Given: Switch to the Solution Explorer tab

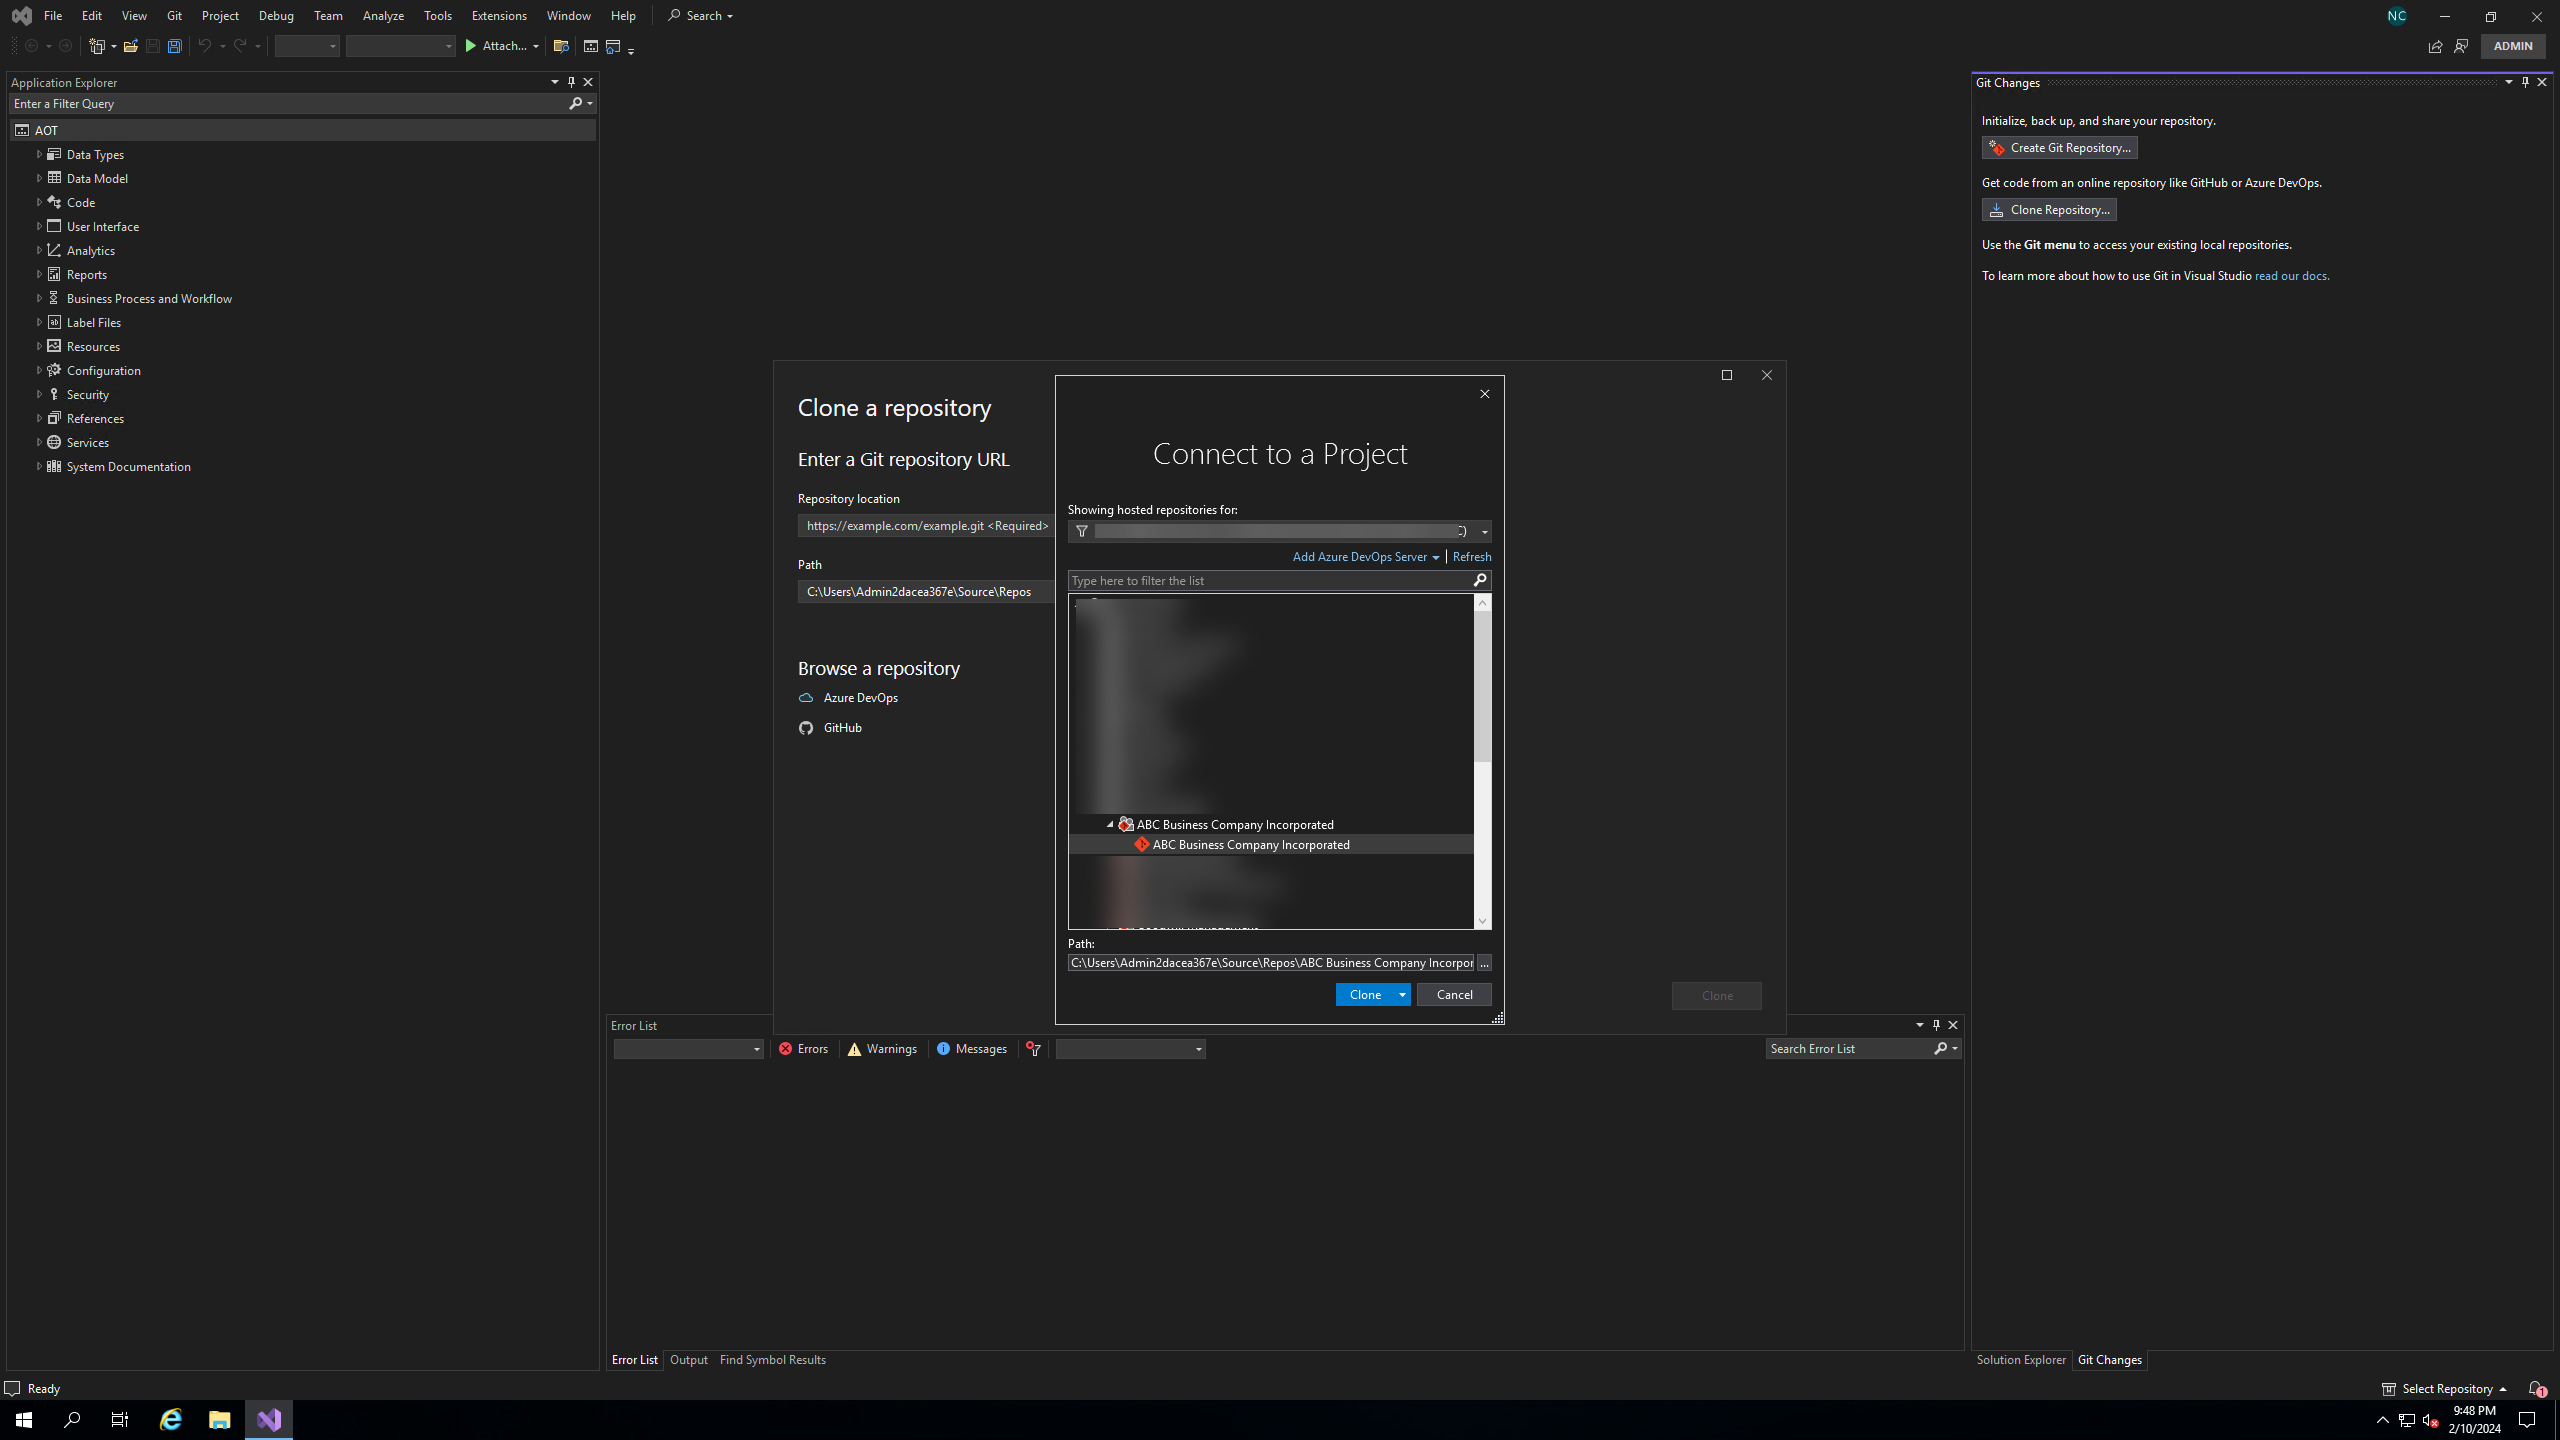Looking at the screenshot, I should tap(2020, 1359).
